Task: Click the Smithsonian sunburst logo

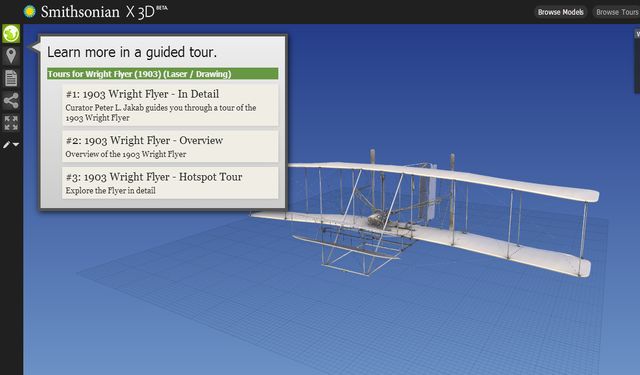Action: click(29, 11)
